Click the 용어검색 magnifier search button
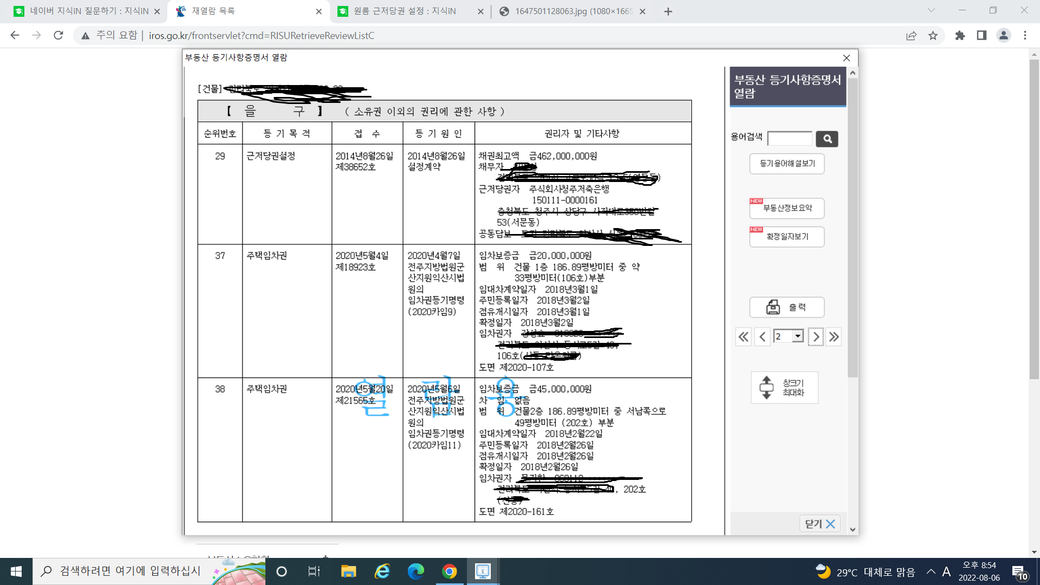The width and height of the screenshot is (1040, 585). pos(826,139)
